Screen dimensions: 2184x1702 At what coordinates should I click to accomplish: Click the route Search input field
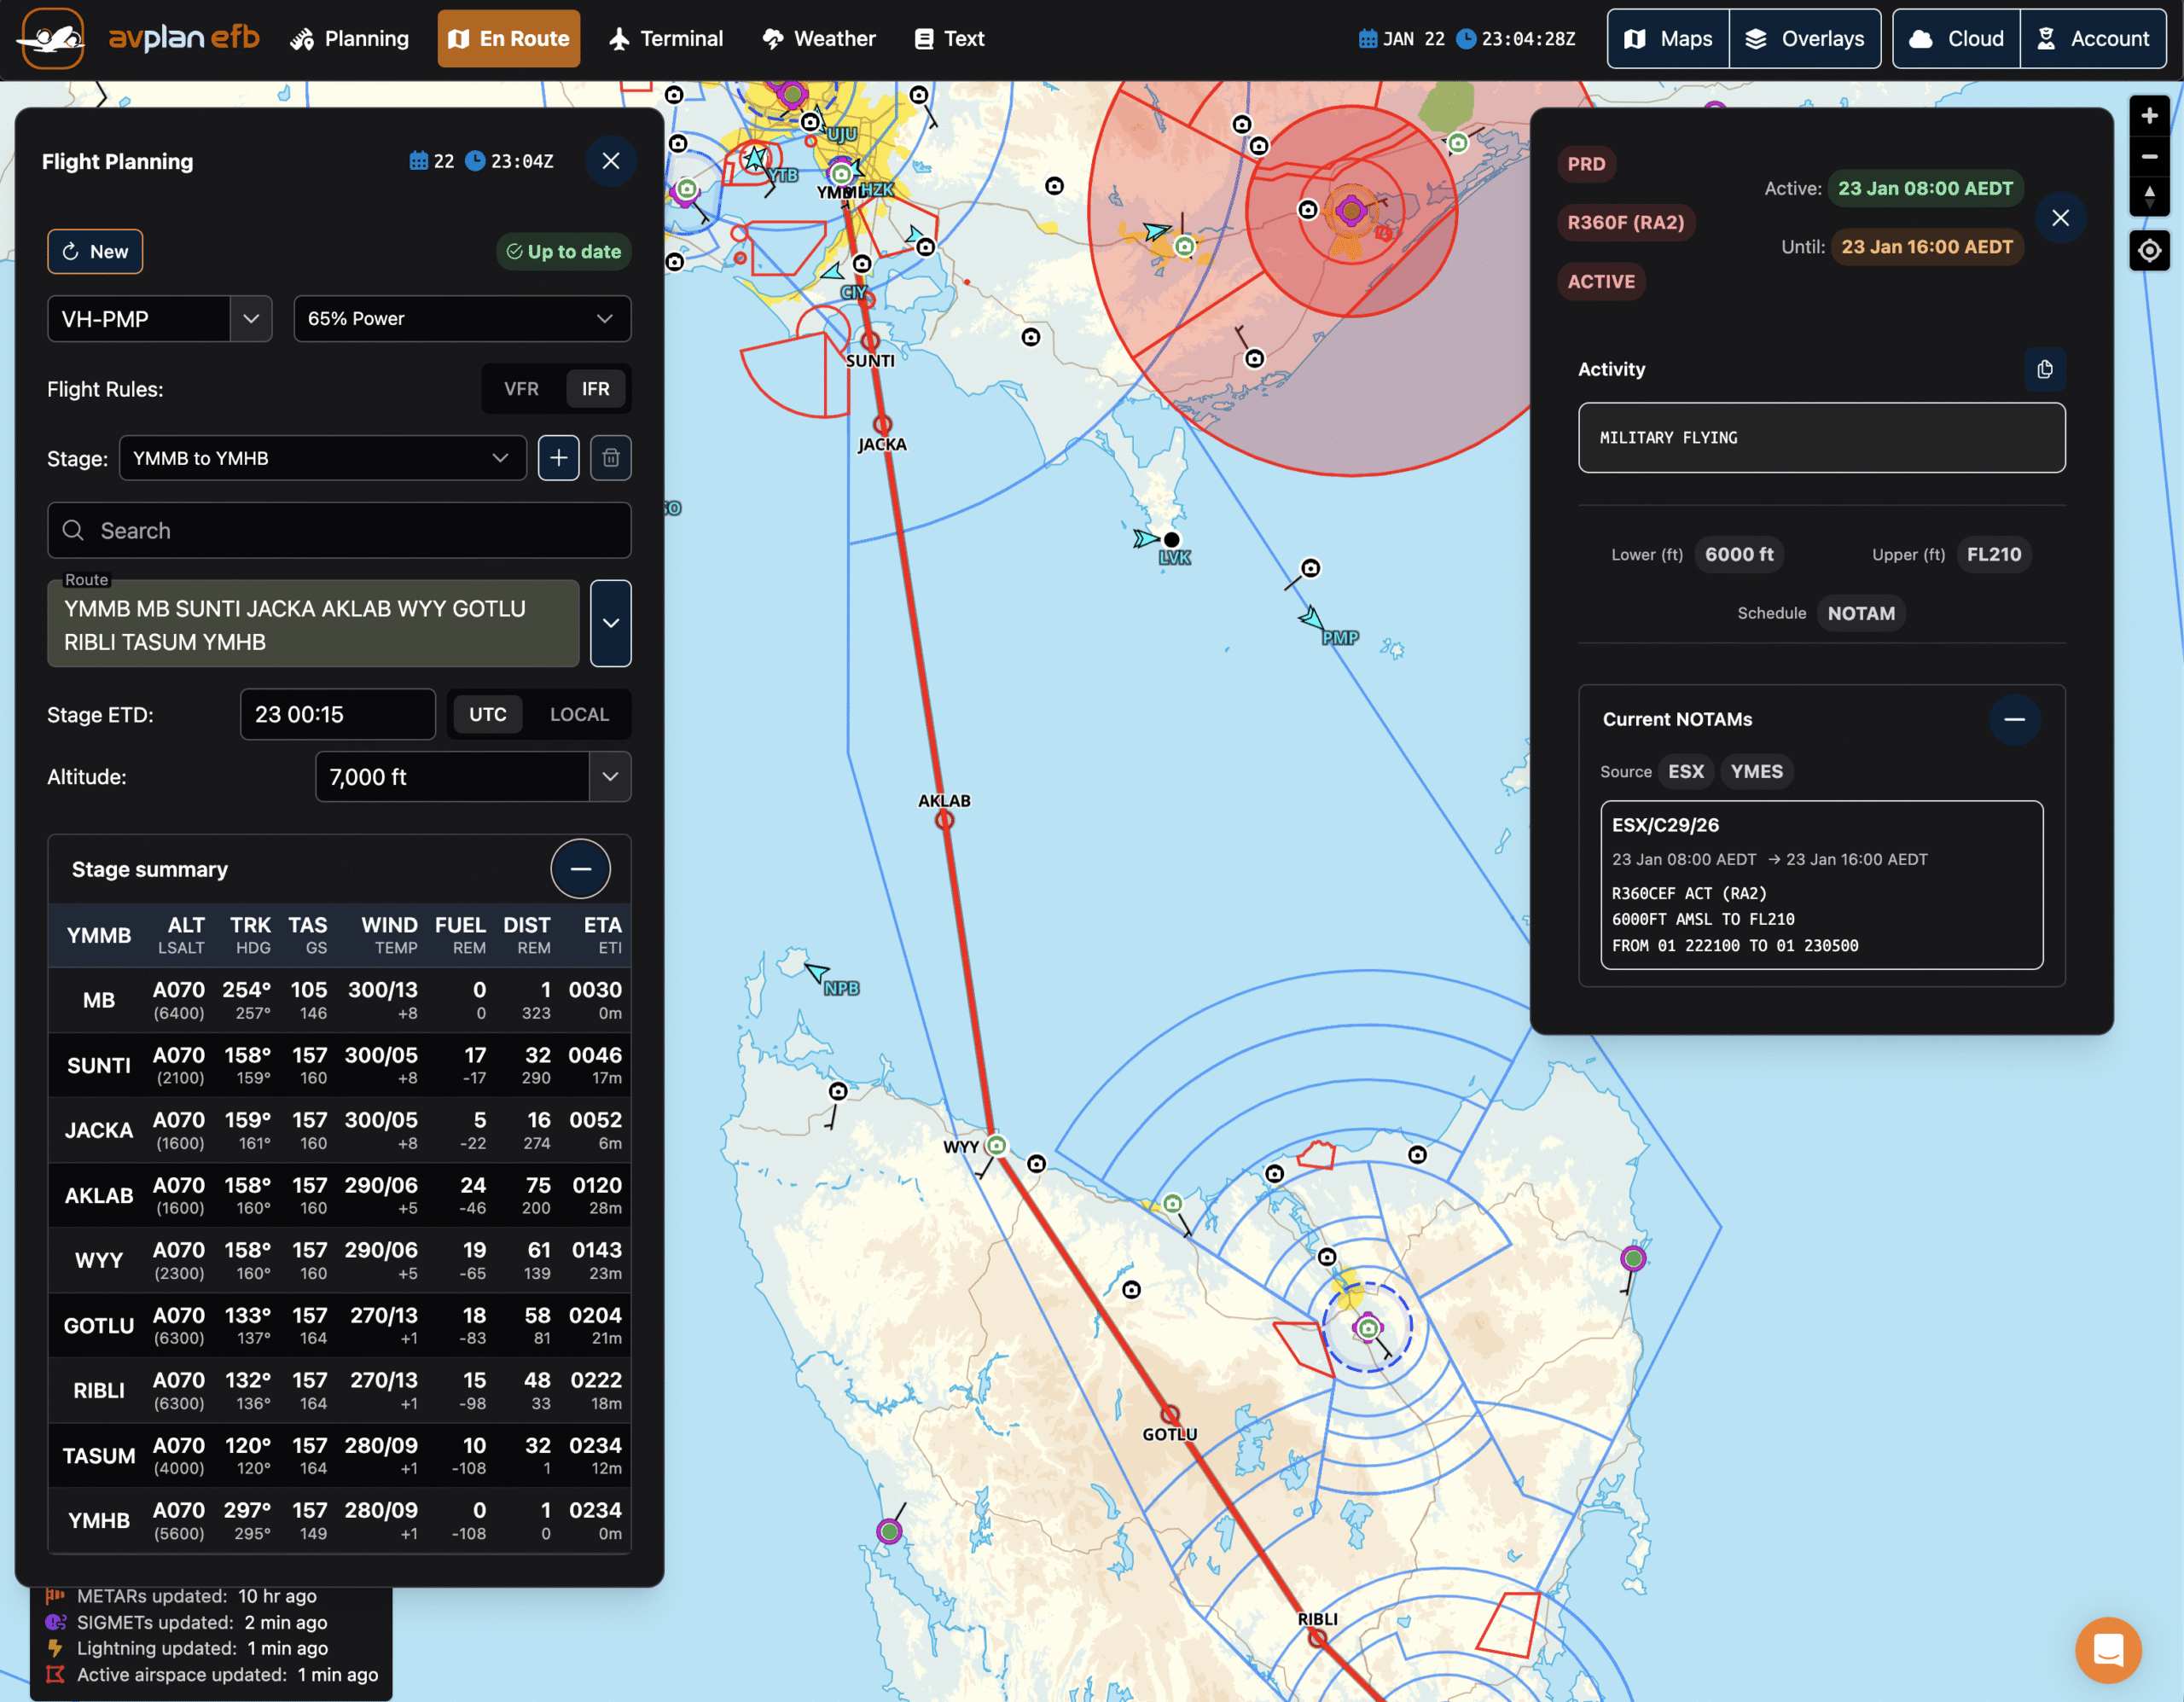(340, 531)
